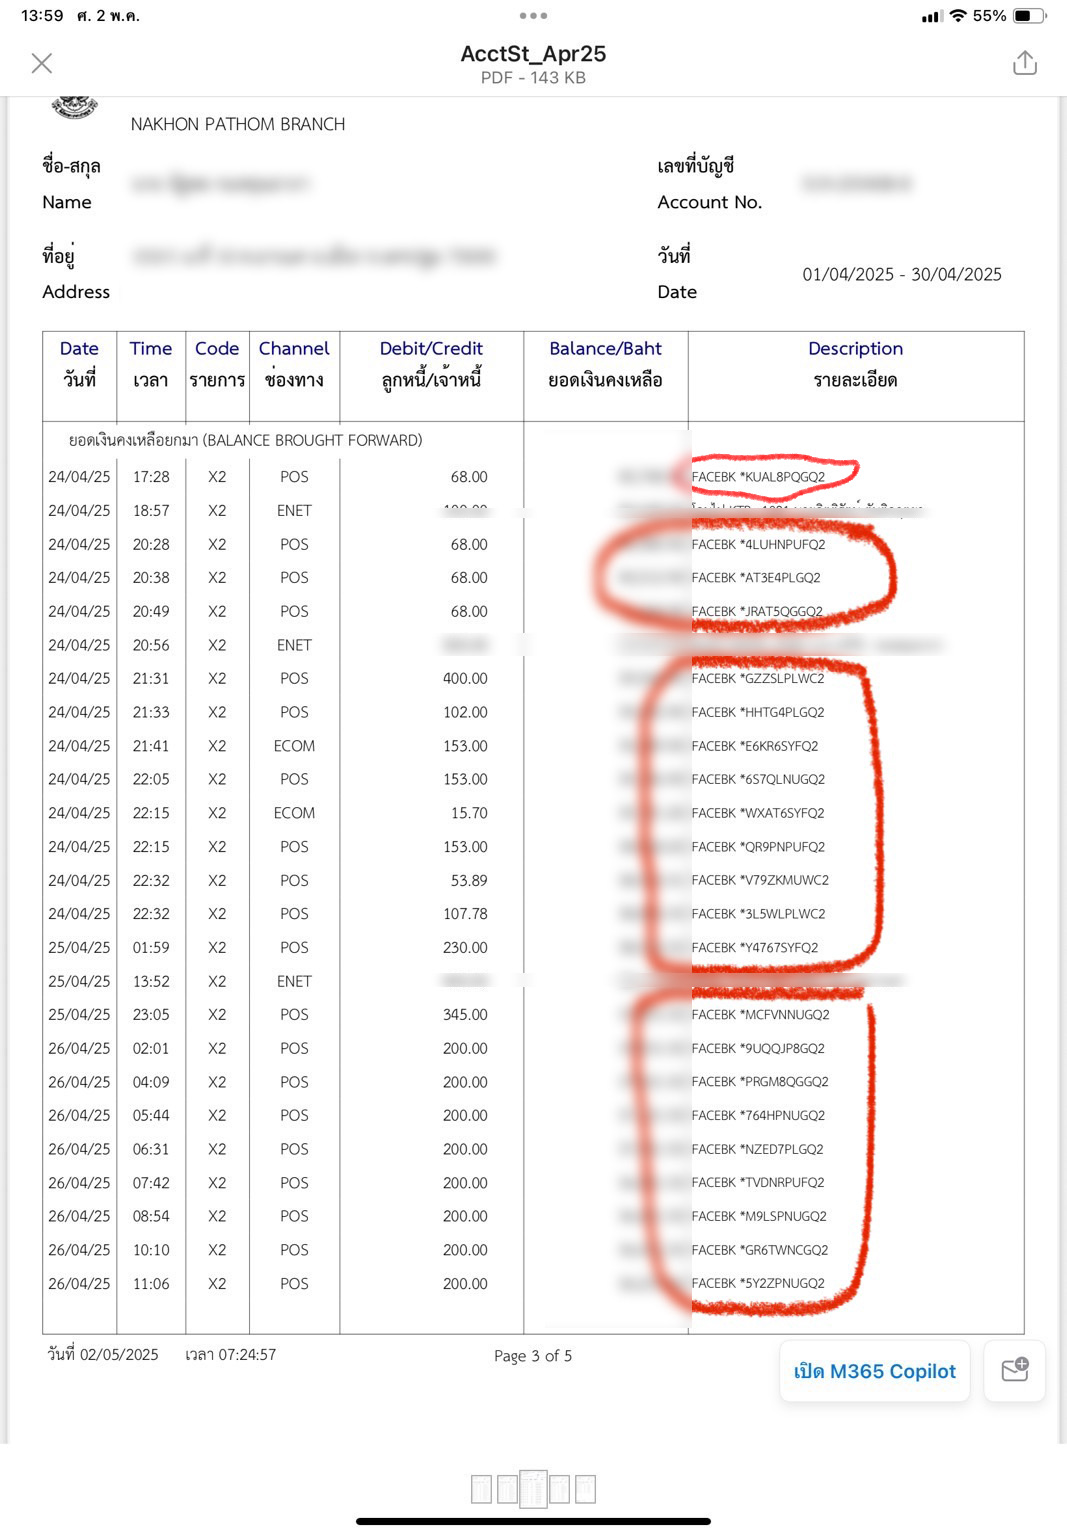Select the ENET channel at 18:57

click(294, 510)
